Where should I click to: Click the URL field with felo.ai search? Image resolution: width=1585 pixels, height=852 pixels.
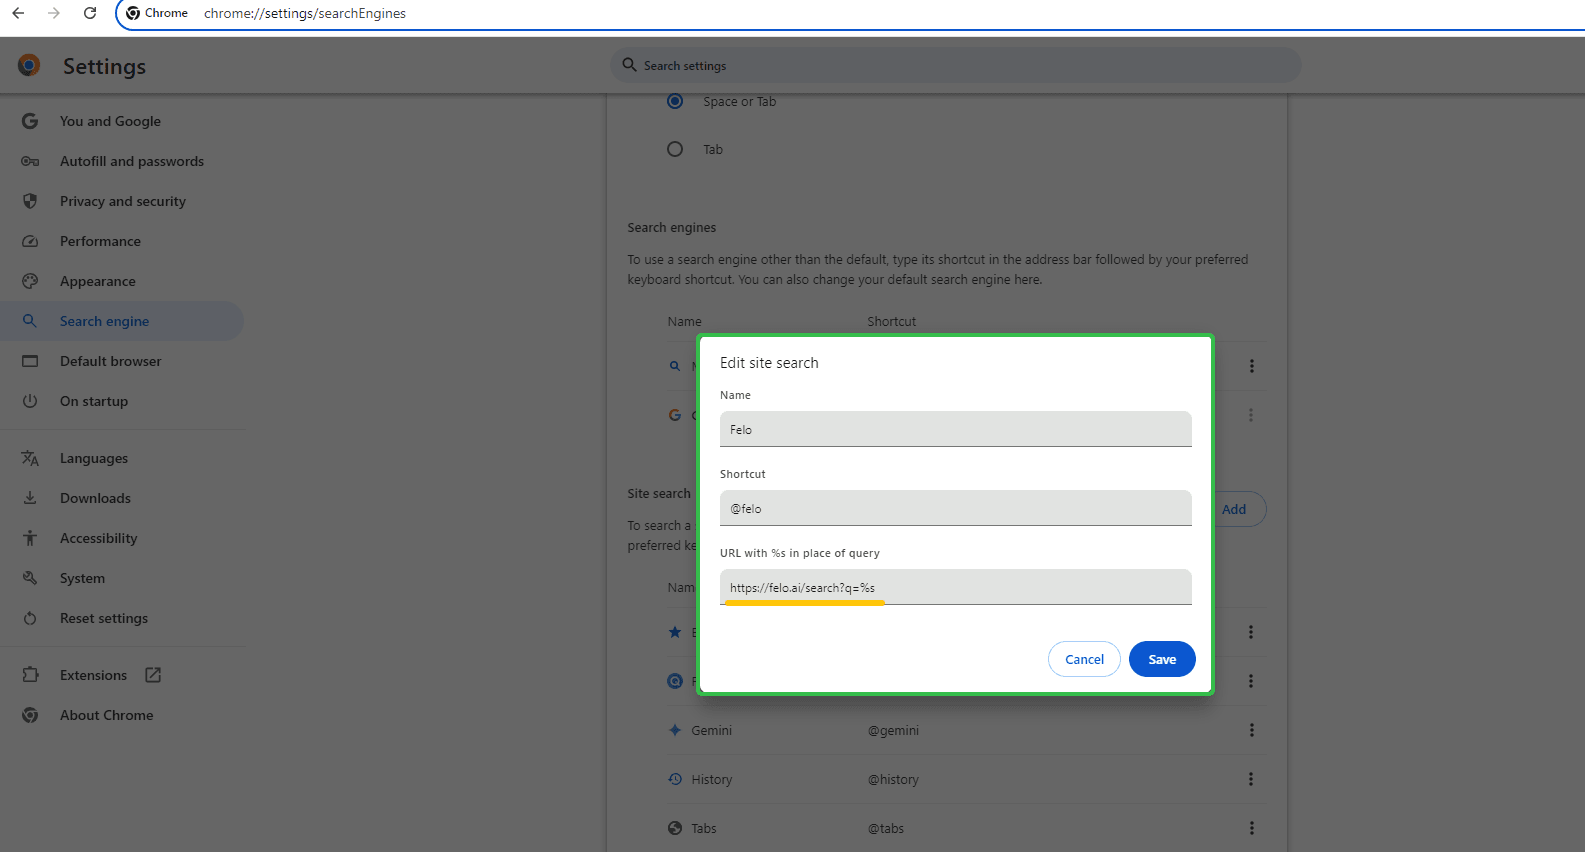click(956, 587)
